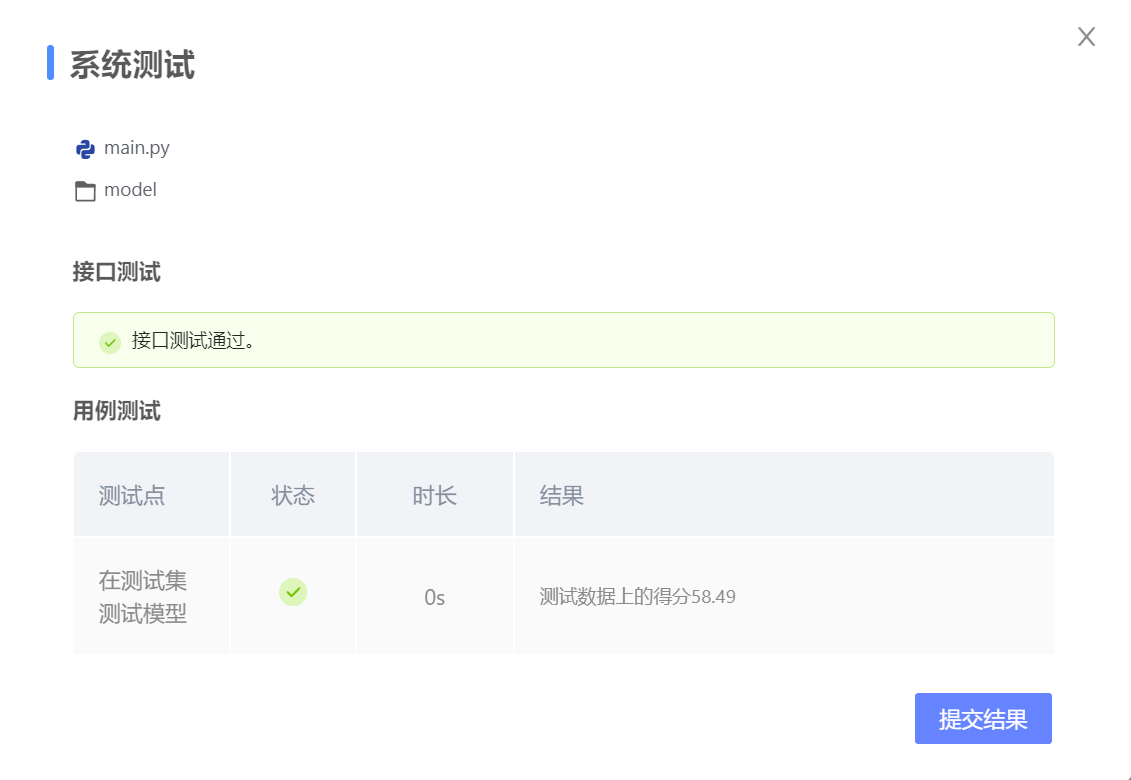The width and height of the screenshot is (1131, 780).
Task: Select the 在测试集测试模型 test point cell
Action: (x=143, y=597)
